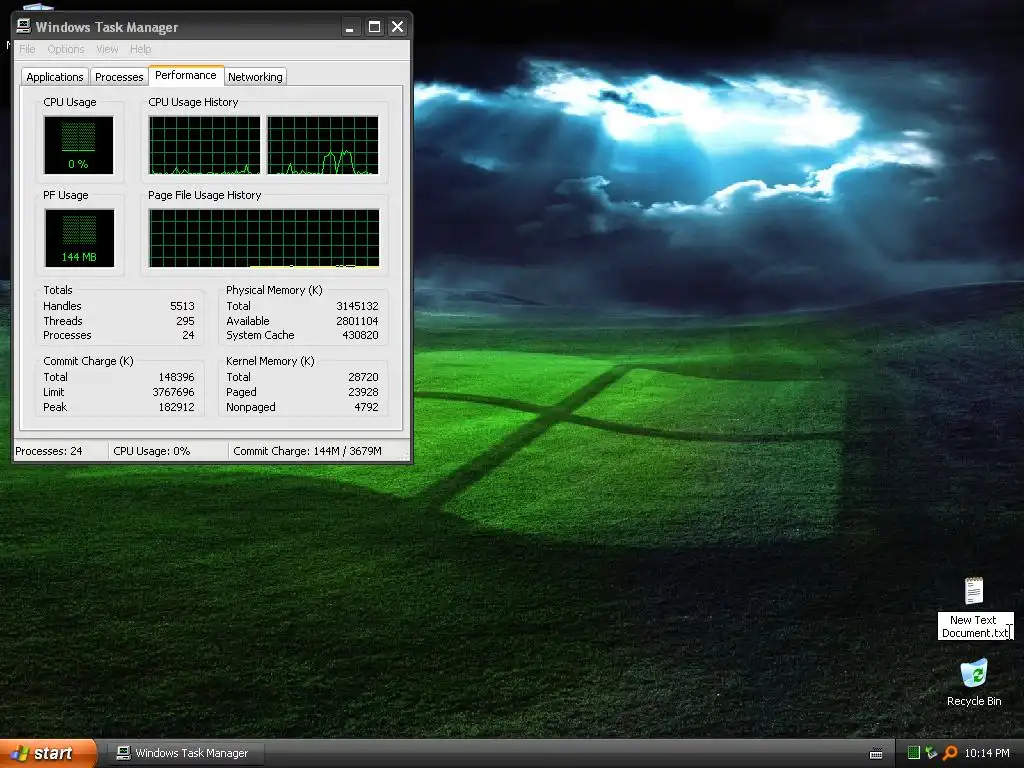The image size is (1024, 768).
Task: Open the File menu
Action: (x=27, y=49)
